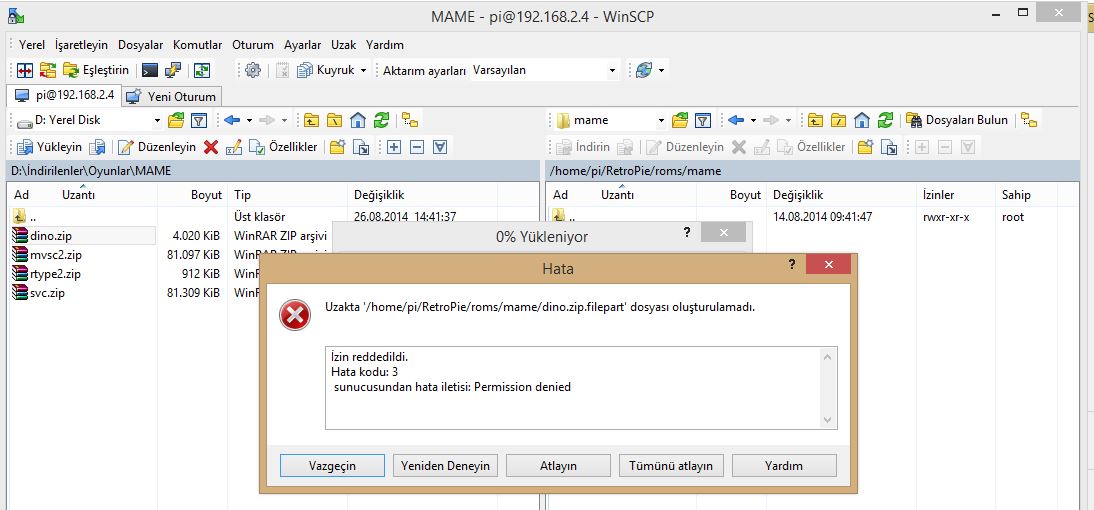Click the globe refresh session icon

[643, 70]
